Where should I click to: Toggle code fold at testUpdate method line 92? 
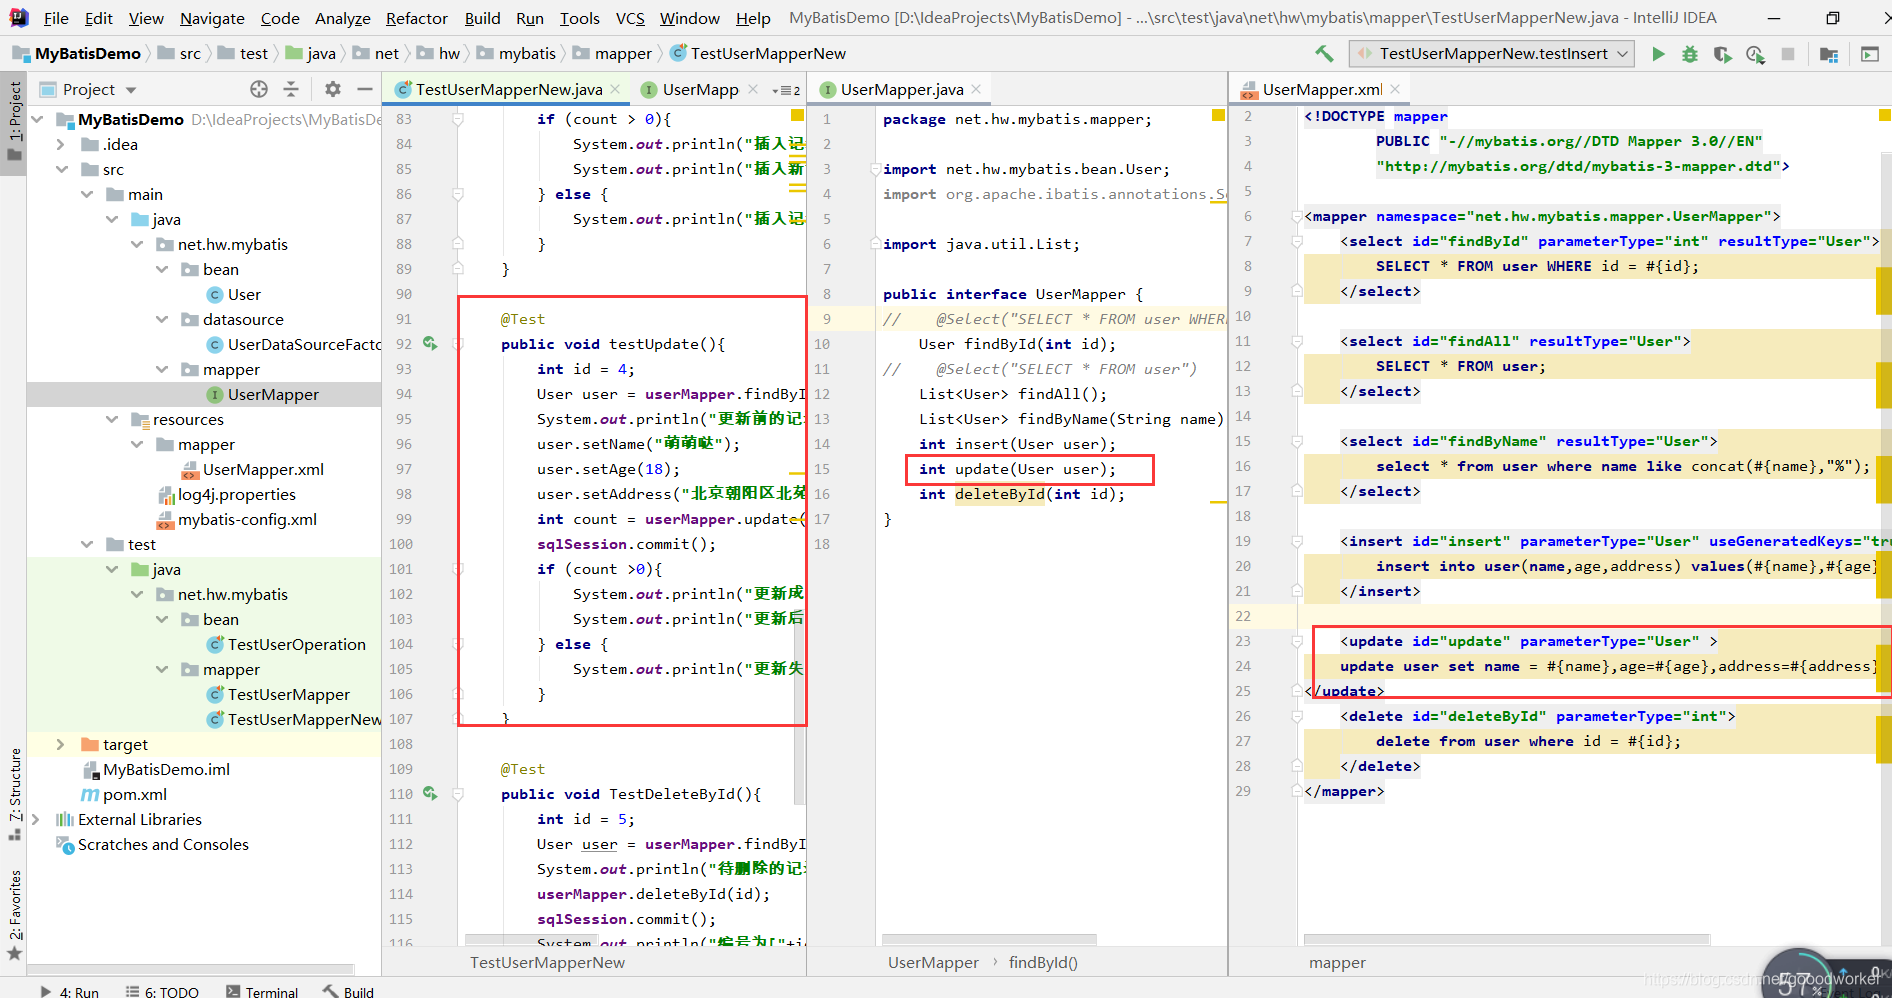coord(458,344)
